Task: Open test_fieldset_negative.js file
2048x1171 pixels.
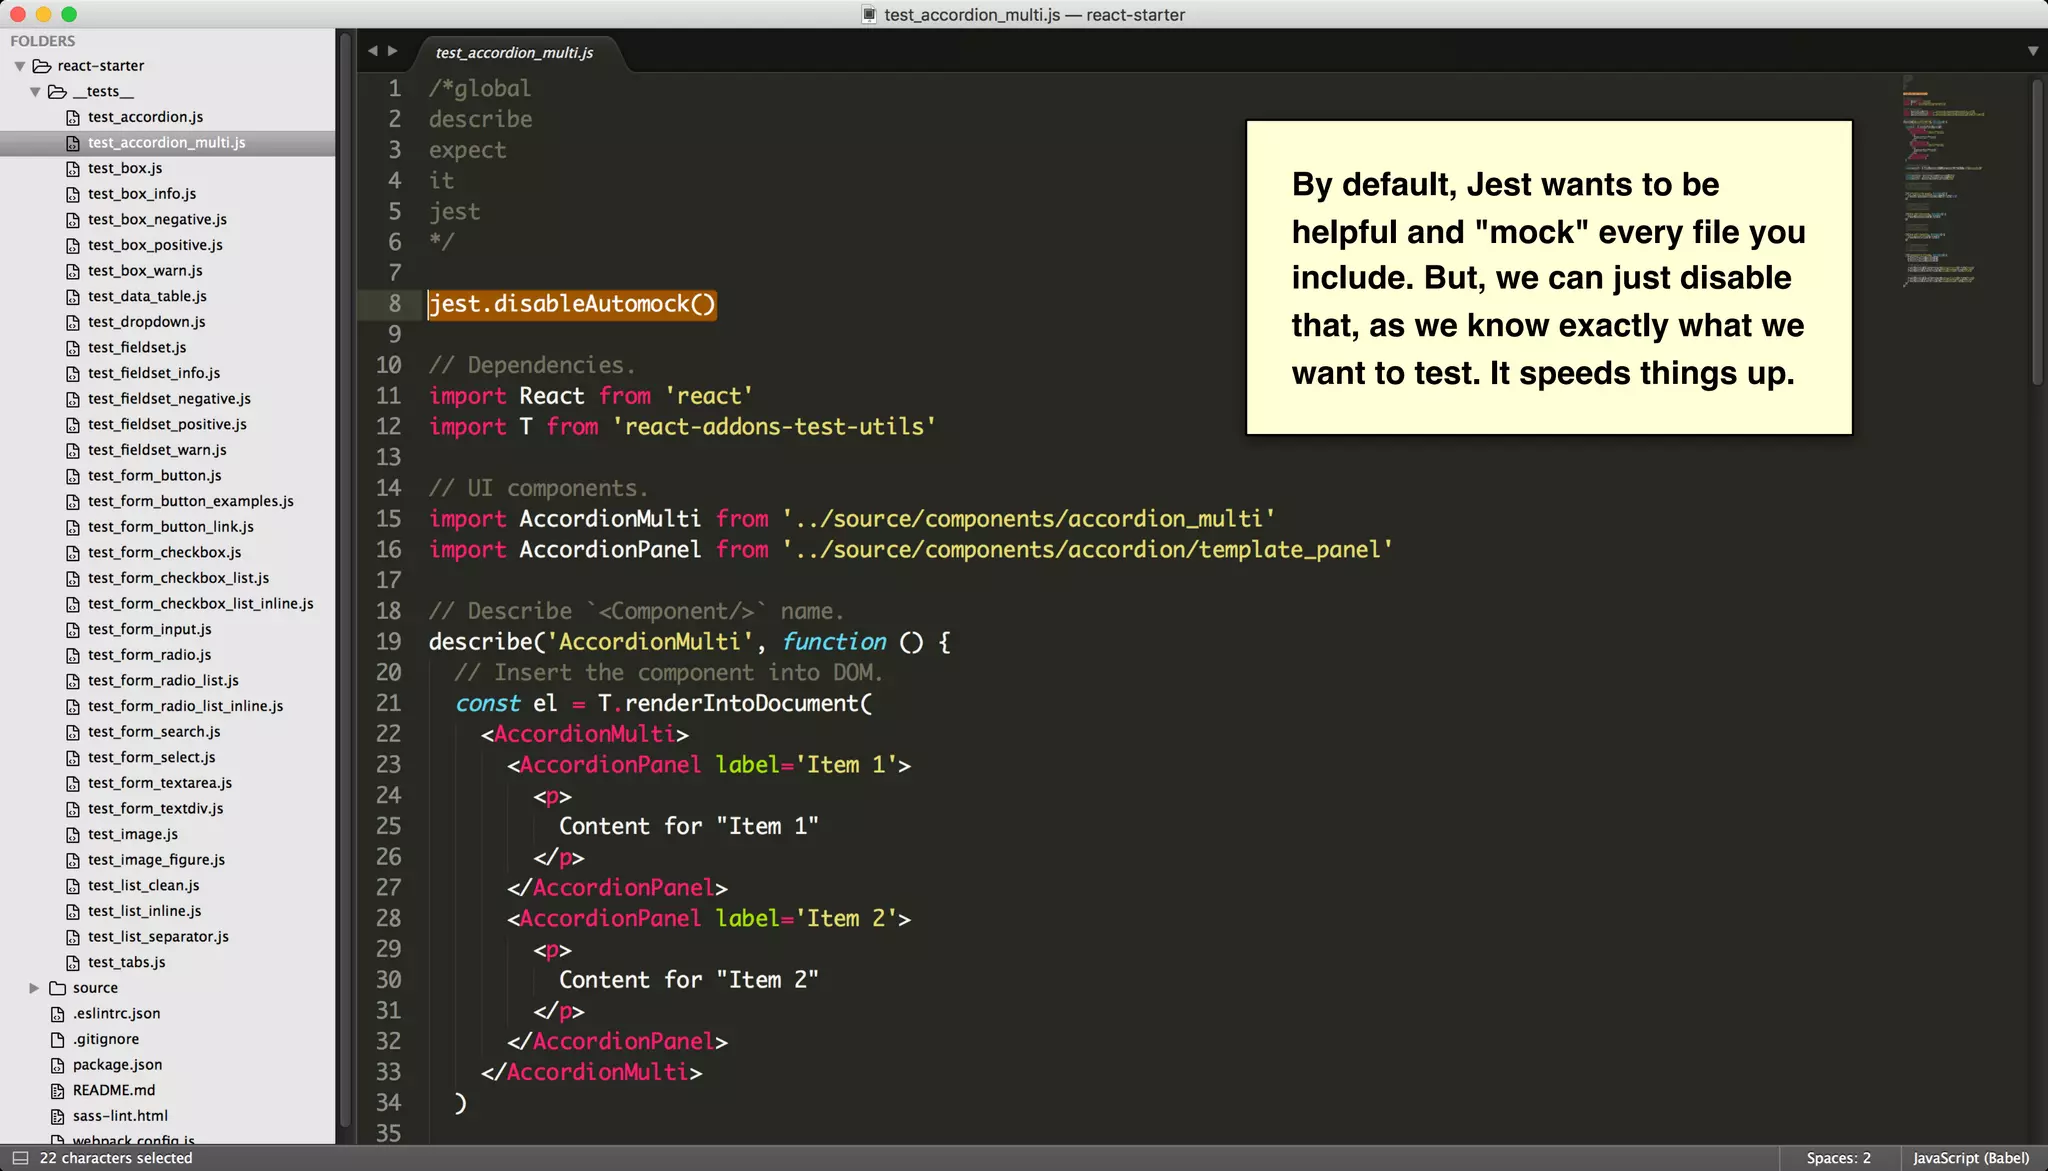Action: point(169,399)
